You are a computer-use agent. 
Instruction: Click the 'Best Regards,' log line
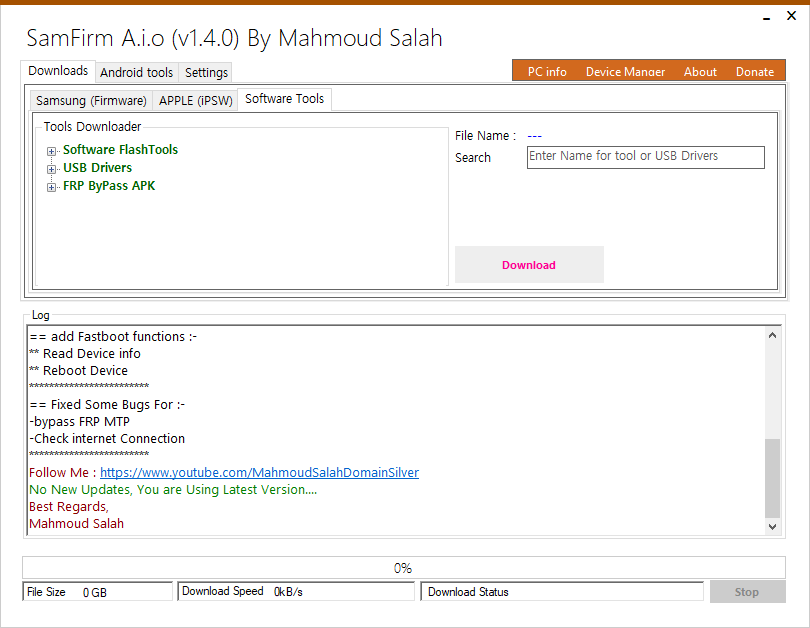[x=69, y=507]
